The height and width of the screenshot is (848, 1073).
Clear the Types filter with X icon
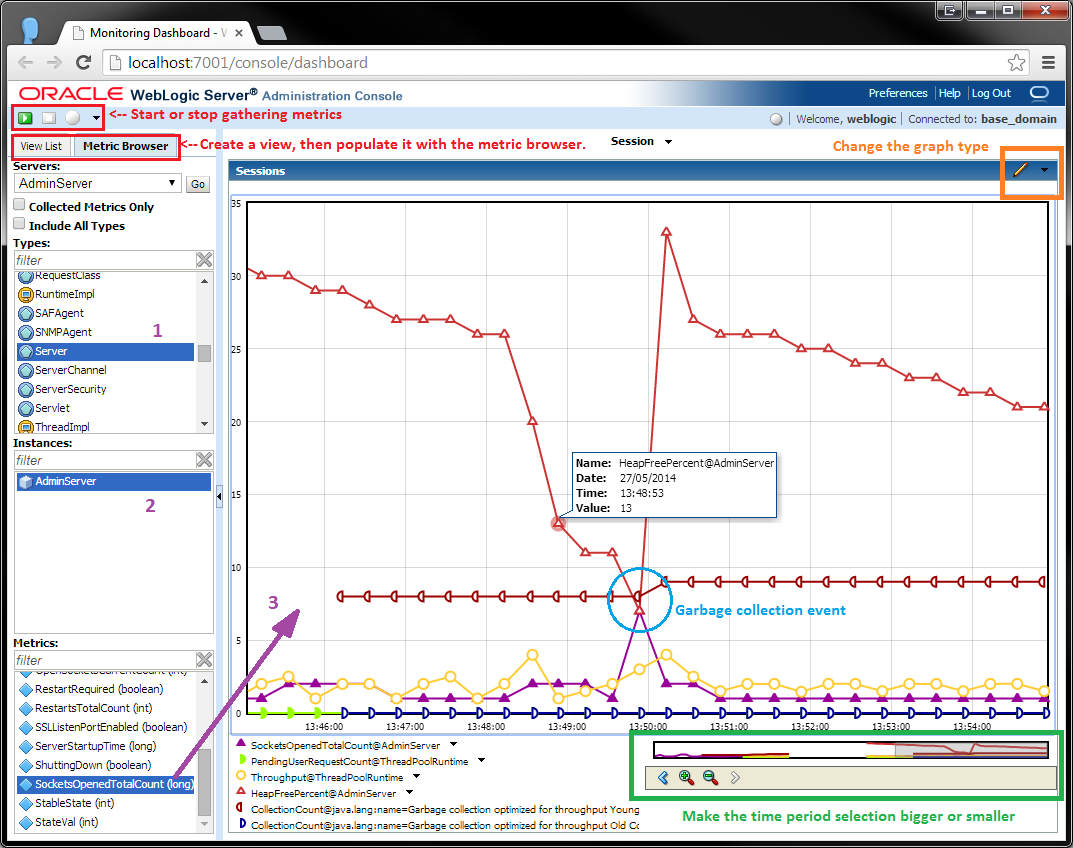[204, 260]
